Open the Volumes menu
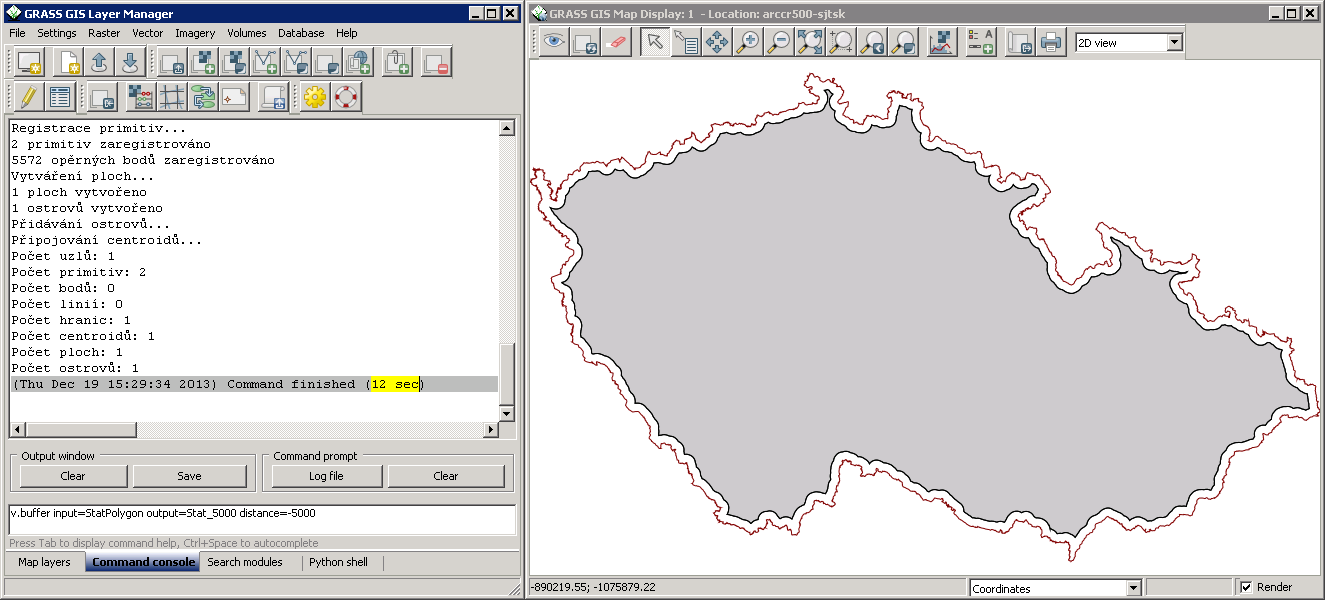The width and height of the screenshot is (1325, 600). click(x=246, y=33)
